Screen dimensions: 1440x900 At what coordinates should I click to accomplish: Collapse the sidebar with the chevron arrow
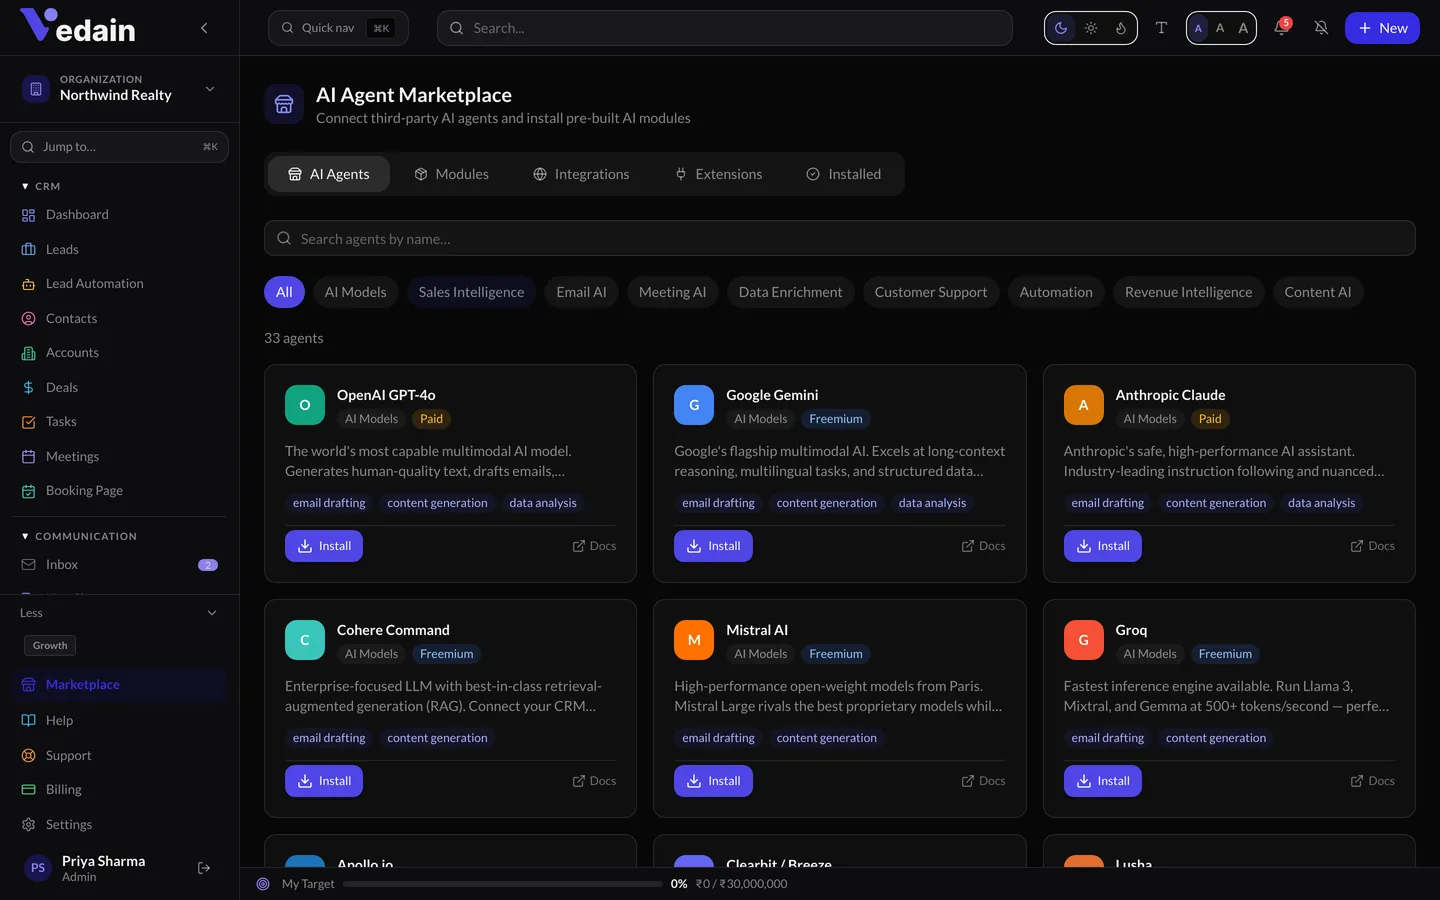[204, 28]
